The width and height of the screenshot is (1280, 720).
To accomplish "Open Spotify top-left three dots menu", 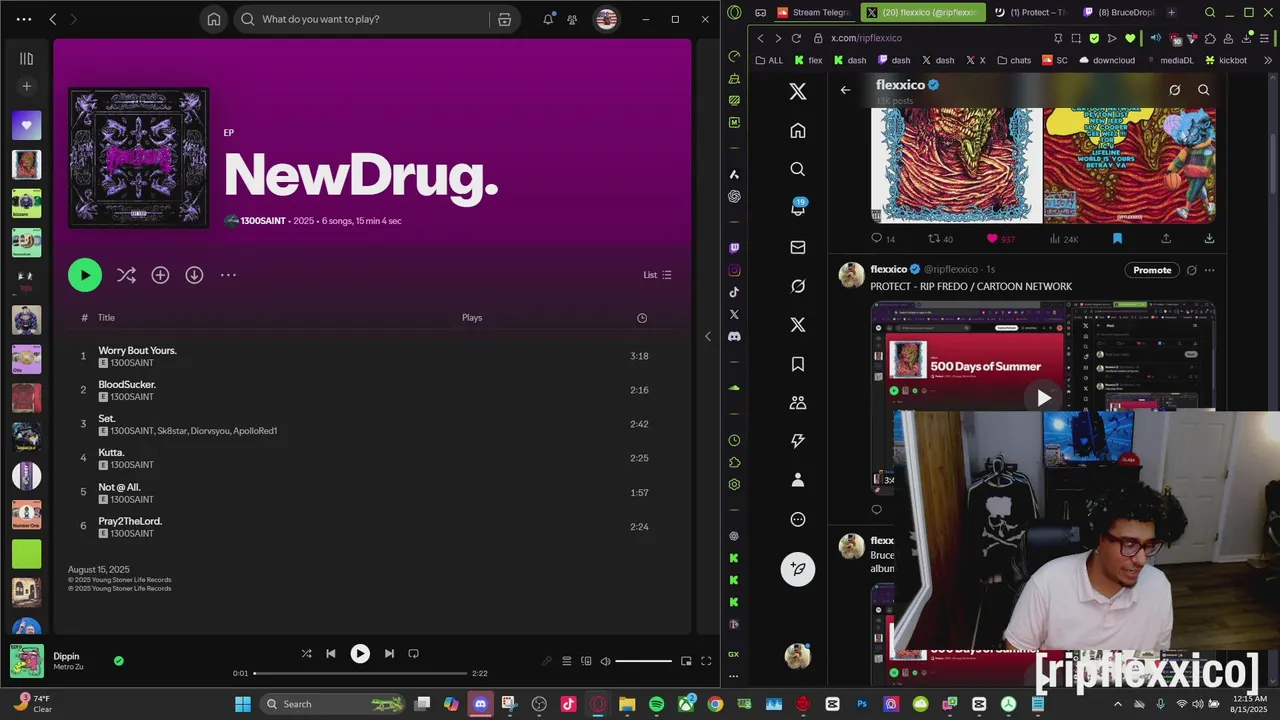I will point(24,19).
